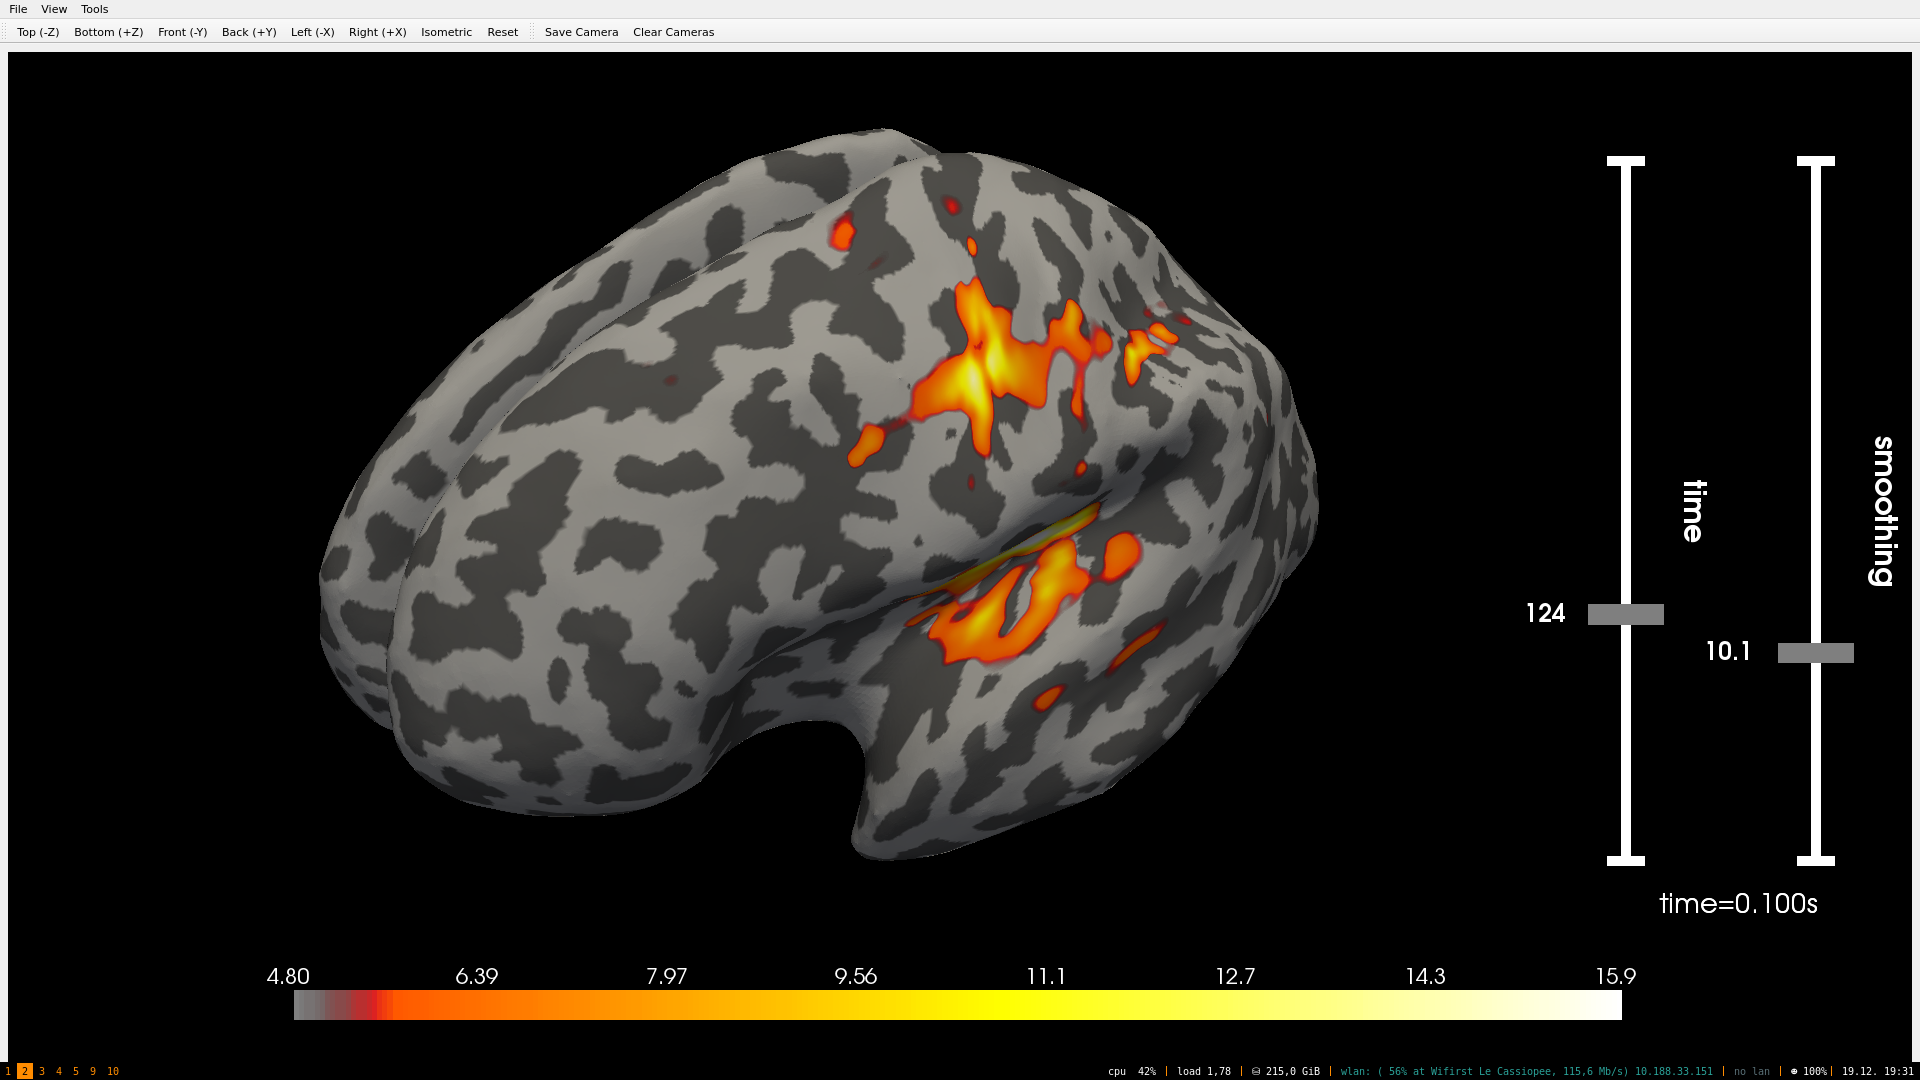Viewport: 1920px width, 1080px height.
Task: Click Save Camera button
Action: click(581, 32)
